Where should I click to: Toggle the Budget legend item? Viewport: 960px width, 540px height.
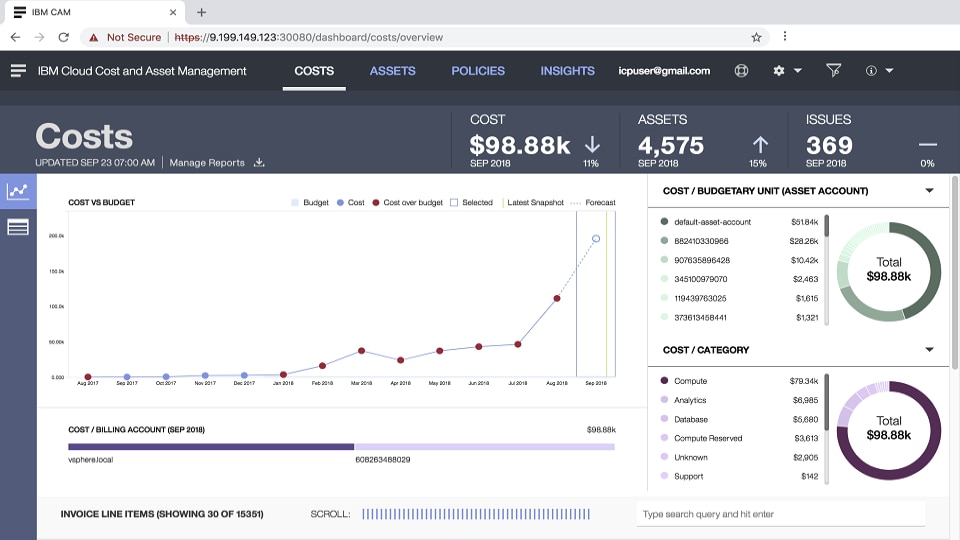(310, 203)
